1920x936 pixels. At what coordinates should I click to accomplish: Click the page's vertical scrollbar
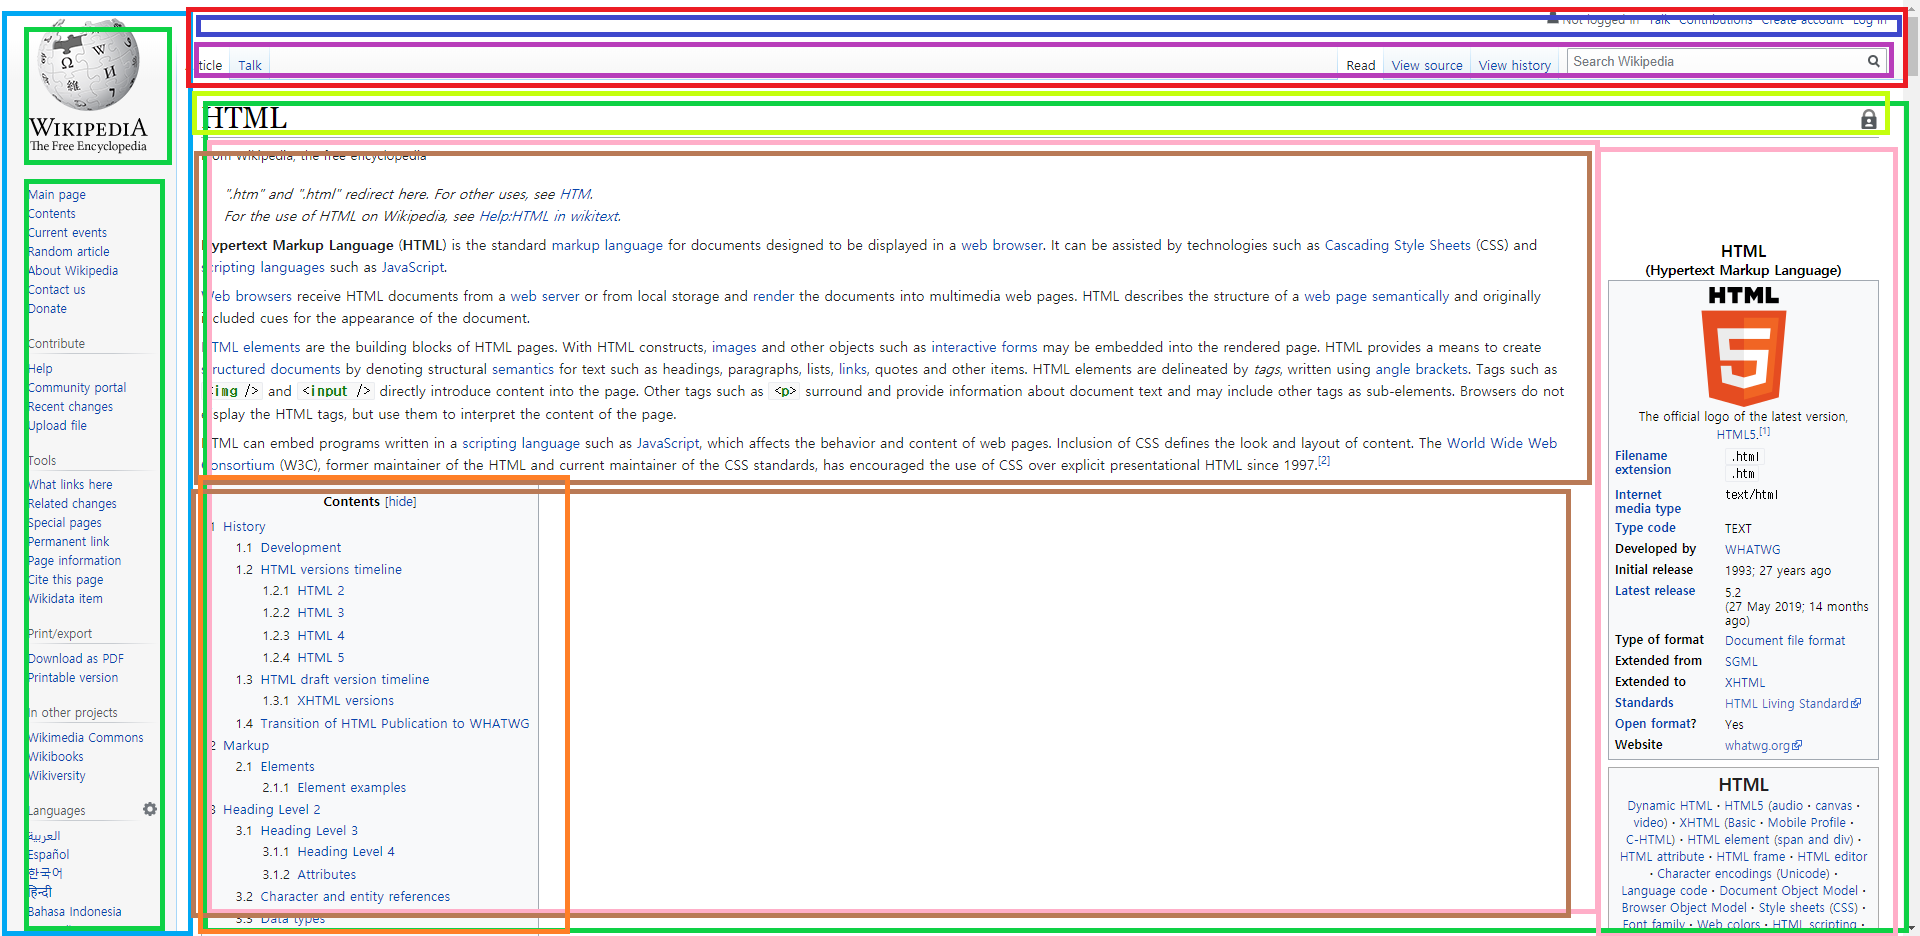[x=1912, y=468]
